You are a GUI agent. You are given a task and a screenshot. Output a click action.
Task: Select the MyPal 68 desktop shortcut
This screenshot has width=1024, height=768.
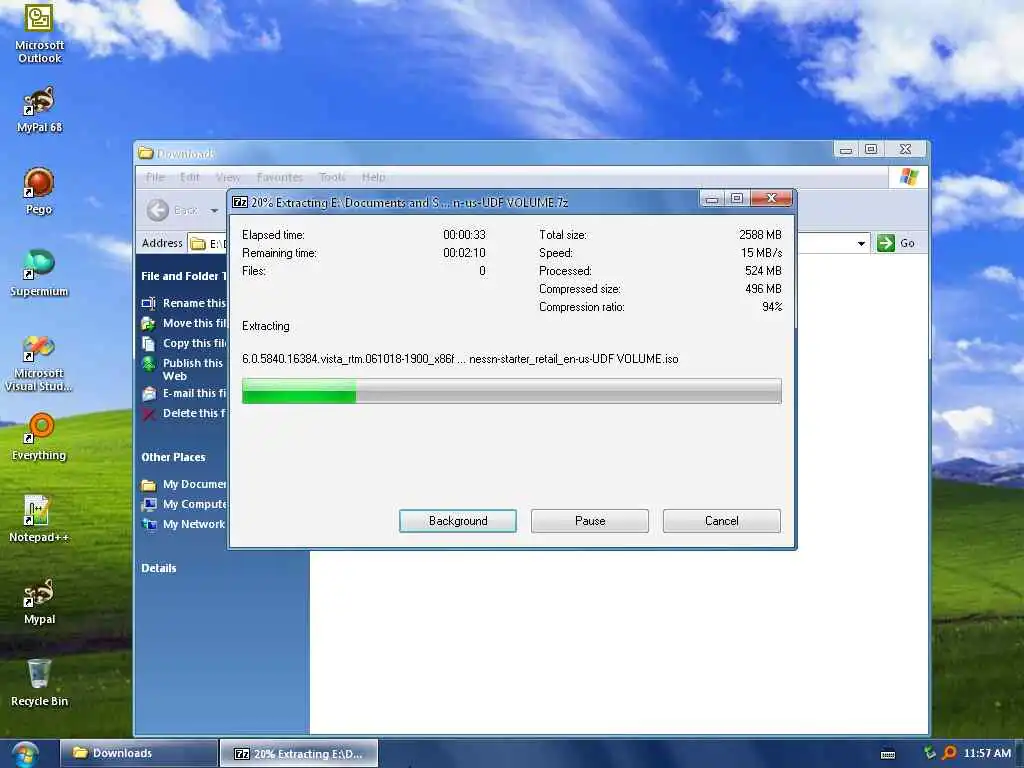click(x=39, y=109)
